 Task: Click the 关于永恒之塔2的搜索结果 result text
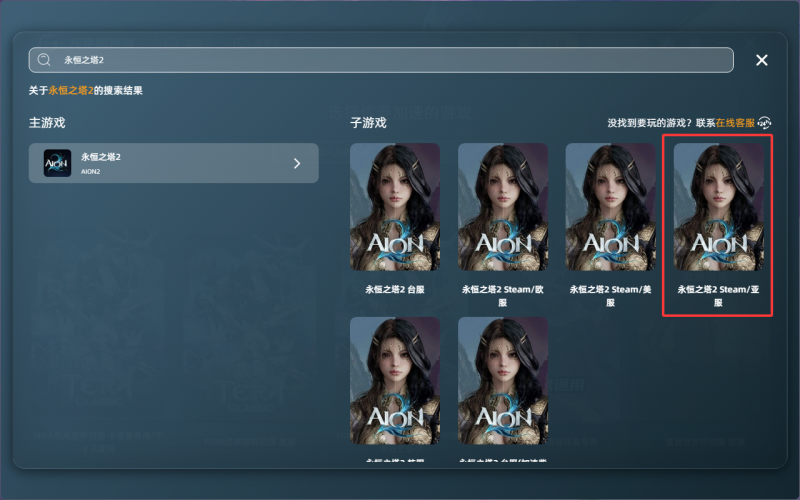click(x=86, y=91)
